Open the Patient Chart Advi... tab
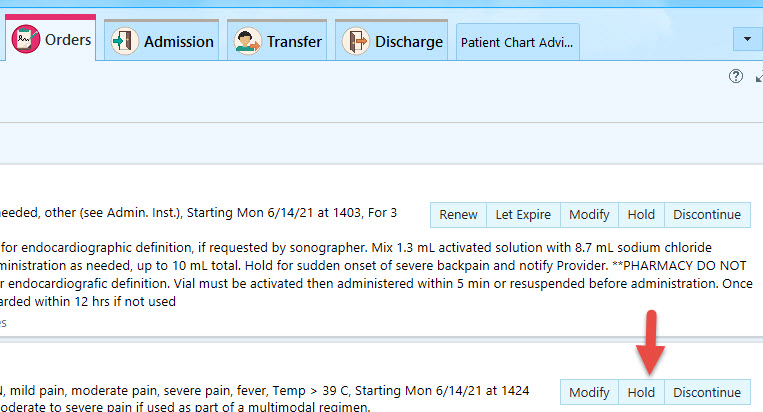The width and height of the screenshot is (763, 412). [517, 42]
